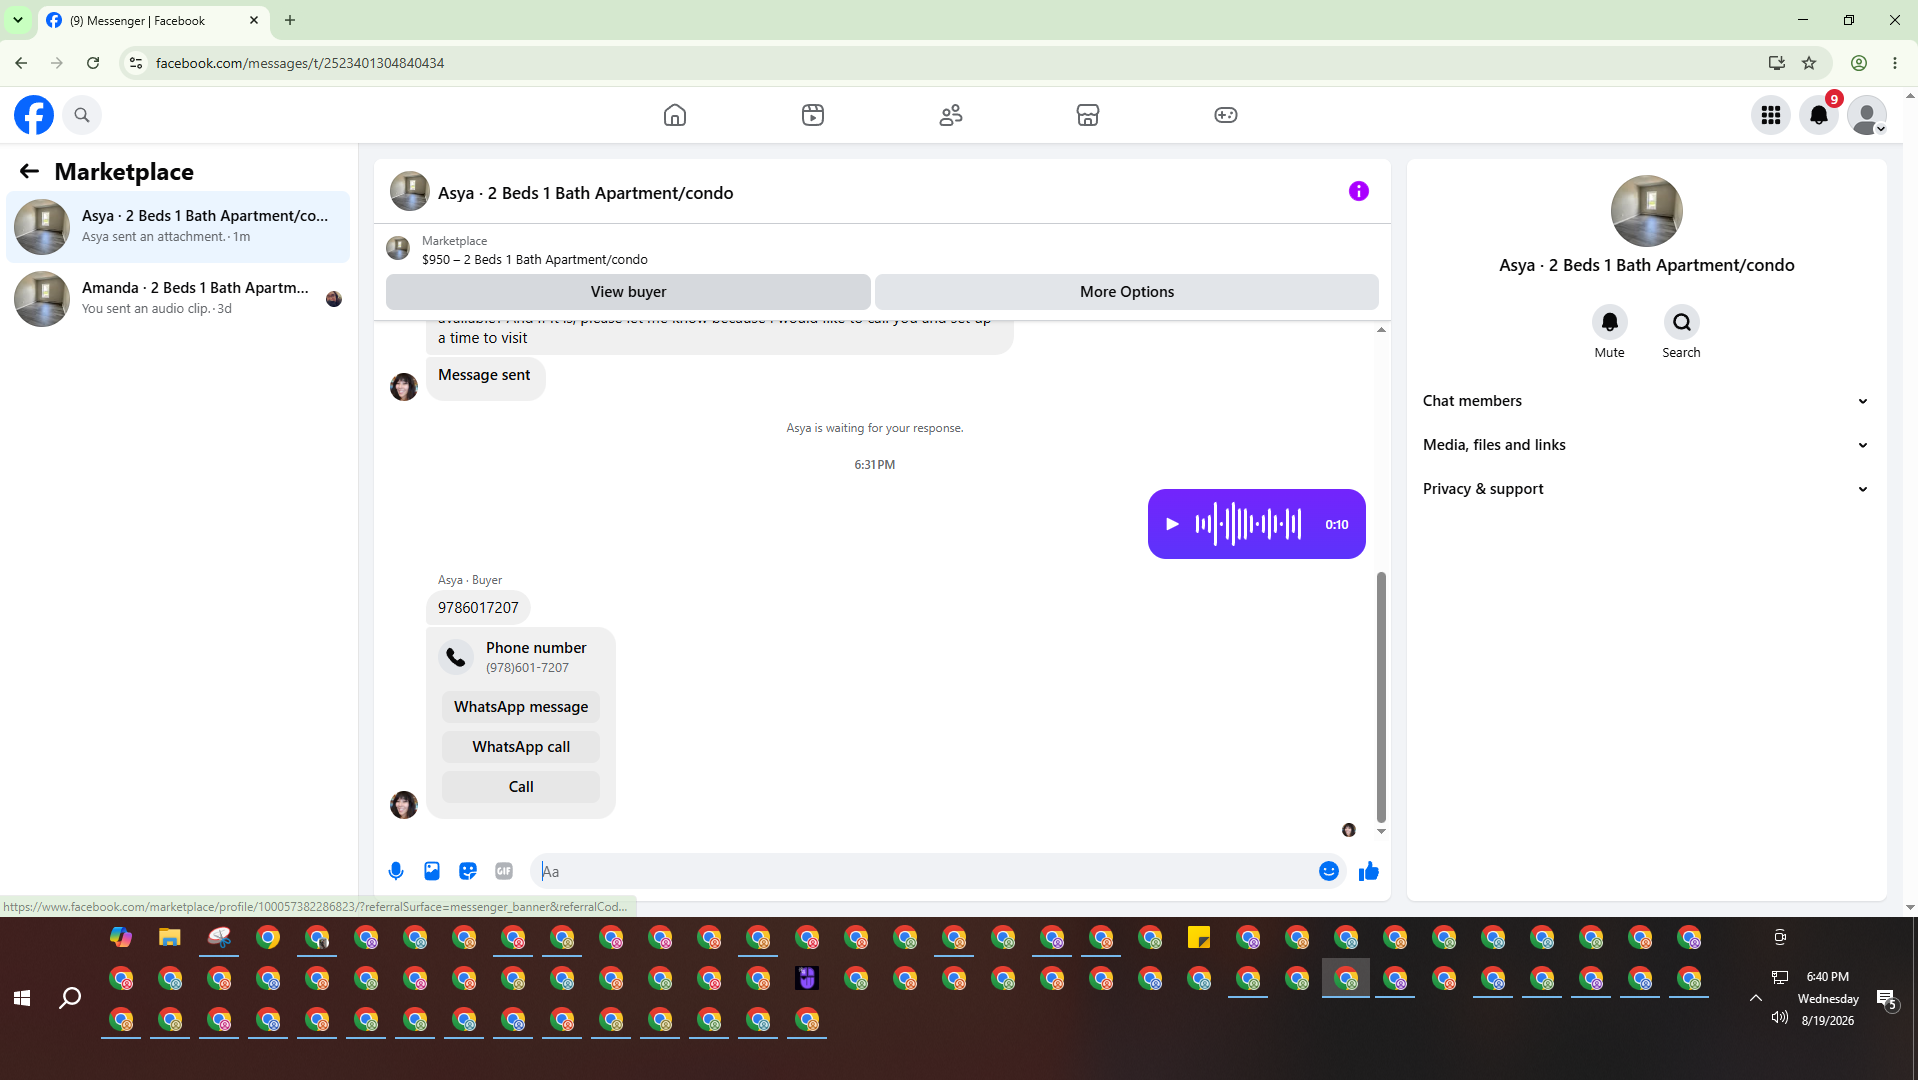Screen dimensions: 1918x1080
Task: Open notifications bell with 9 badge
Action: [1819, 115]
